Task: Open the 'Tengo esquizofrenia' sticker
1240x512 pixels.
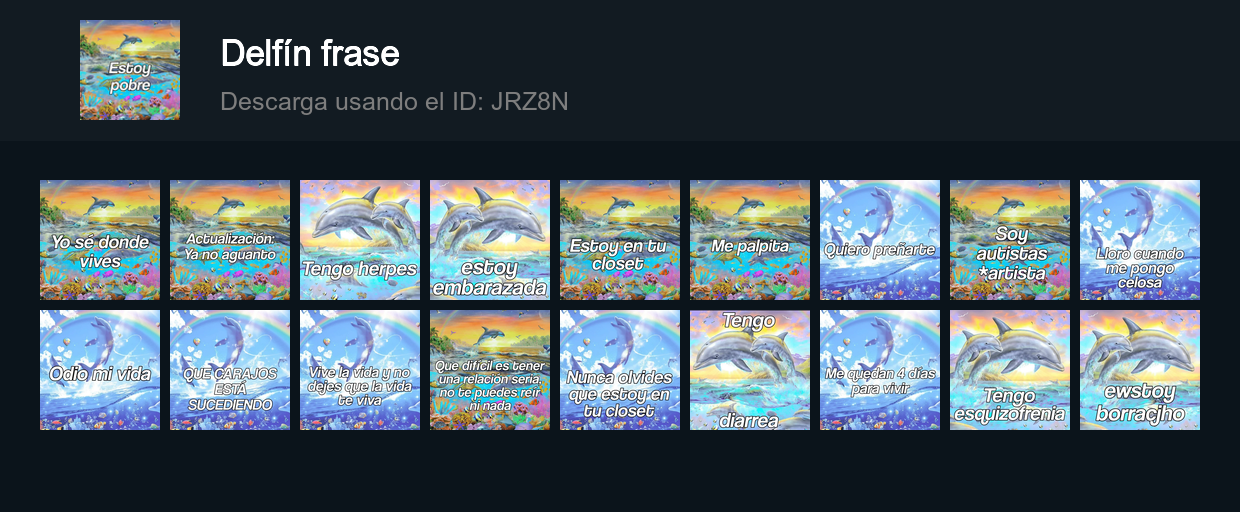Action: (1010, 370)
